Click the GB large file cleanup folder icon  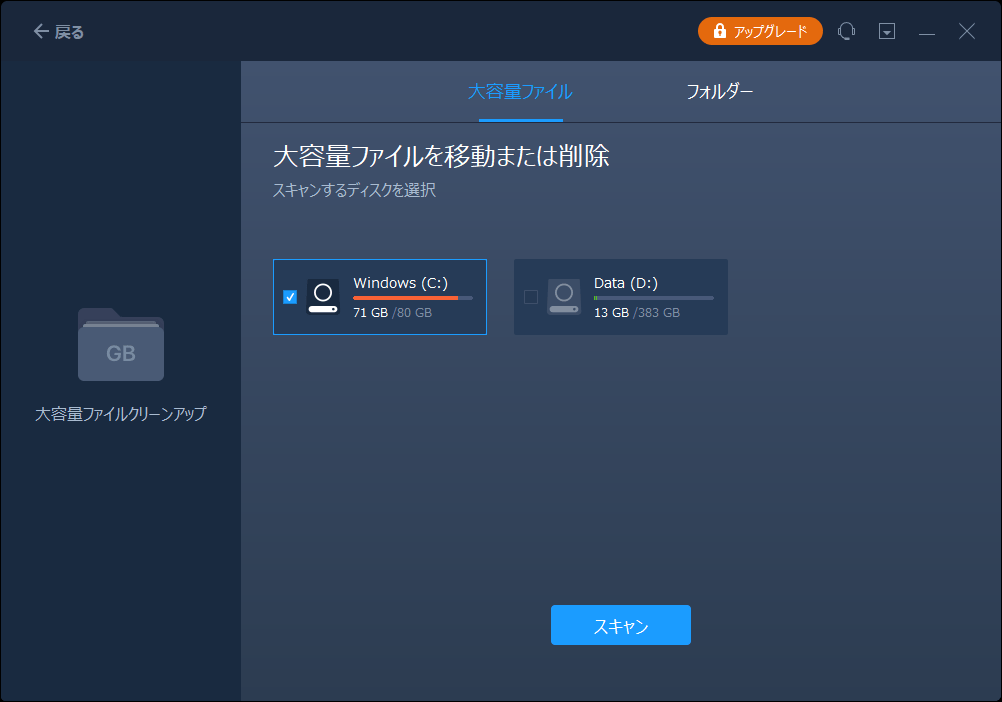pyautogui.click(x=120, y=347)
